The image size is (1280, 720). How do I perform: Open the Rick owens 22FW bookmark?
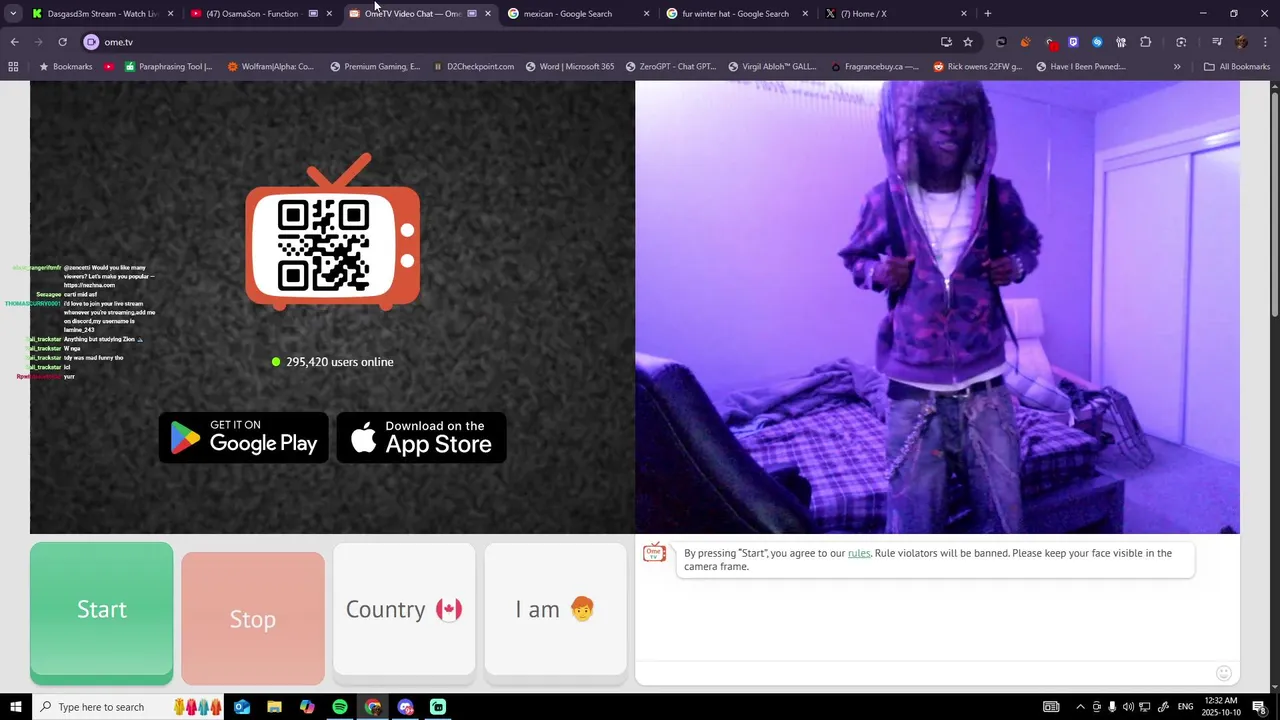(x=978, y=67)
